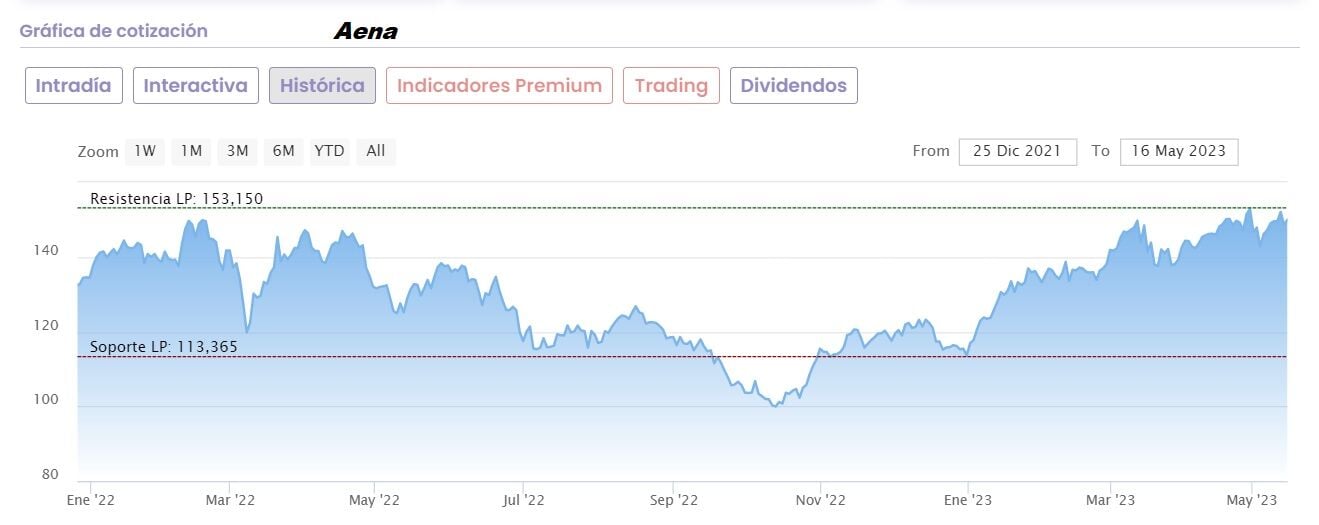Click the Resistencia LP 153,150 label
1319x525 pixels.
coord(176,198)
